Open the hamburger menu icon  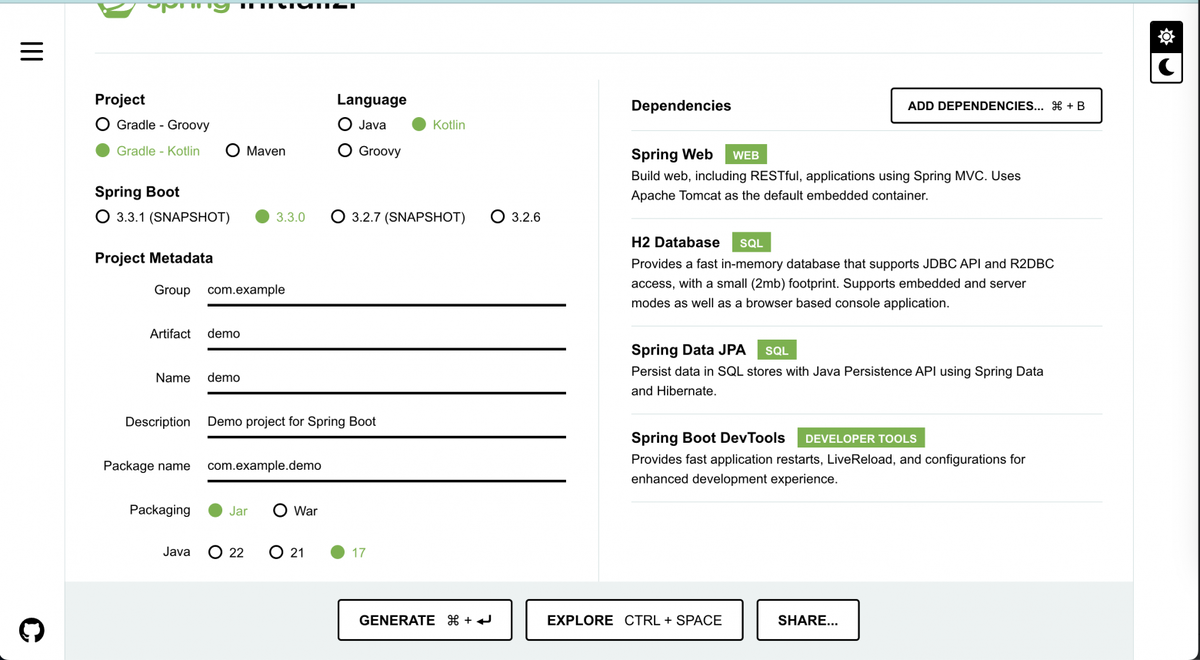pos(32,51)
